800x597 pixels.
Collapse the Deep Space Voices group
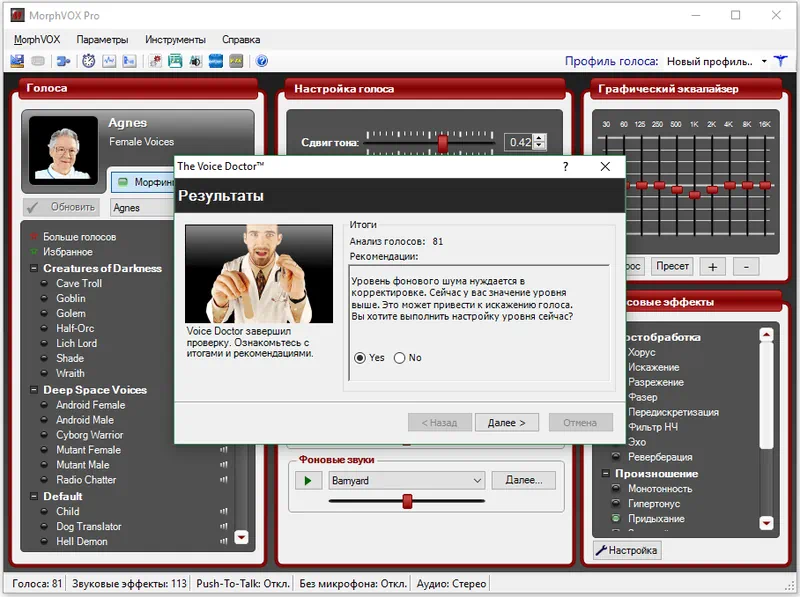(x=33, y=390)
